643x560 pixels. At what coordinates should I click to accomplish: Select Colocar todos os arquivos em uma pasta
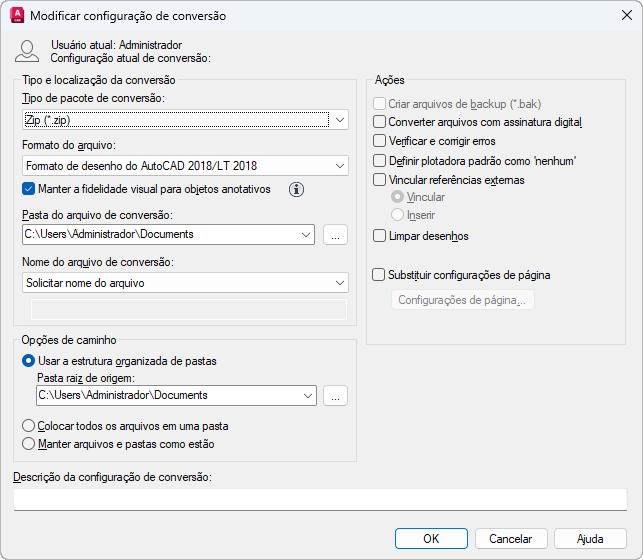tap(28, 426)
